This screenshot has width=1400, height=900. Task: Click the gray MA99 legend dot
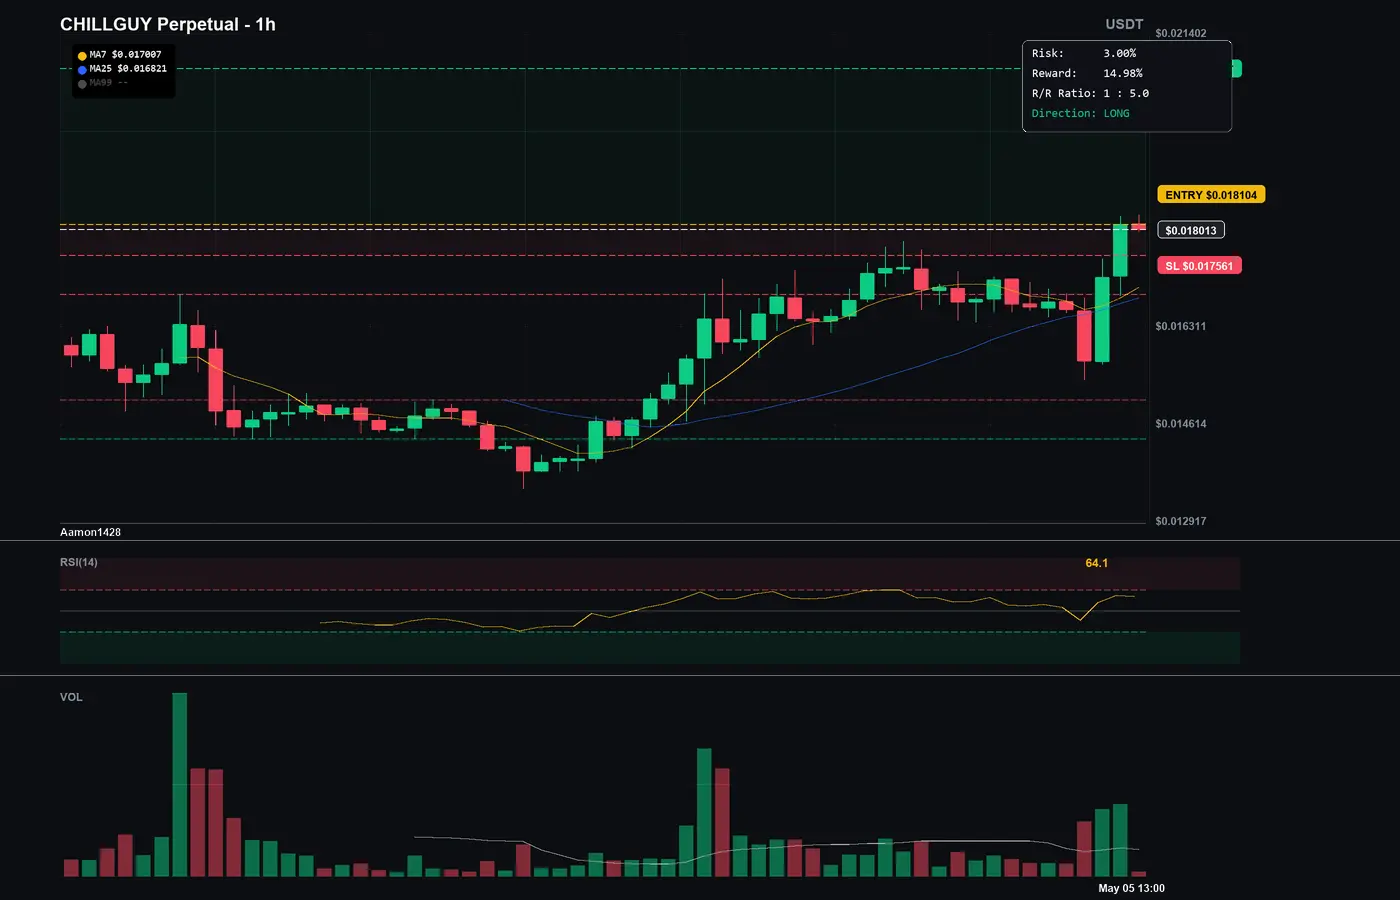click(x=82, y=84)
